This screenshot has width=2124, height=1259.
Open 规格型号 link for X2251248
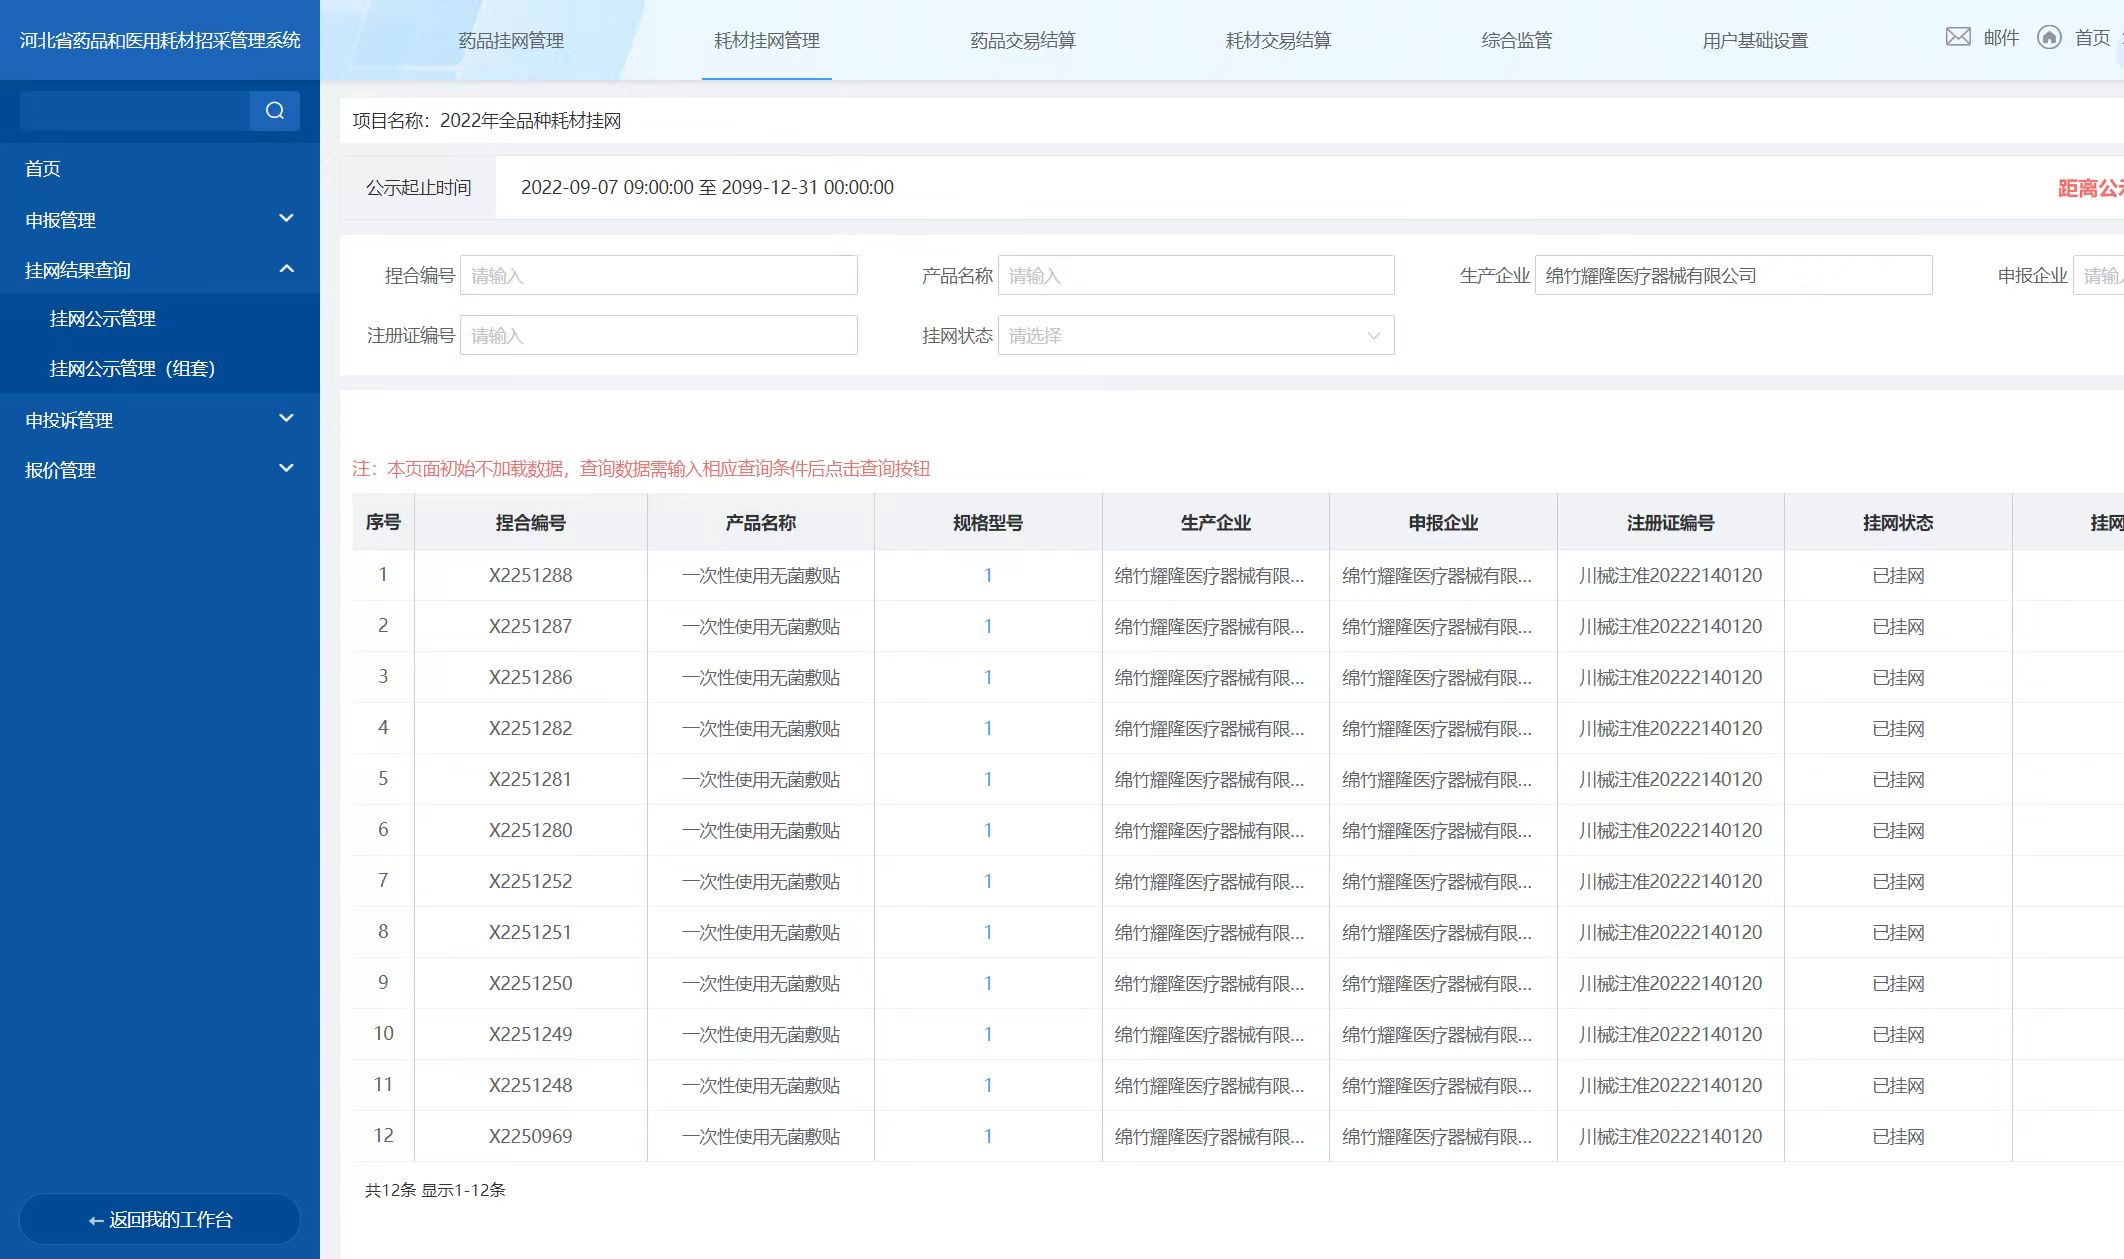point(988,1085)
